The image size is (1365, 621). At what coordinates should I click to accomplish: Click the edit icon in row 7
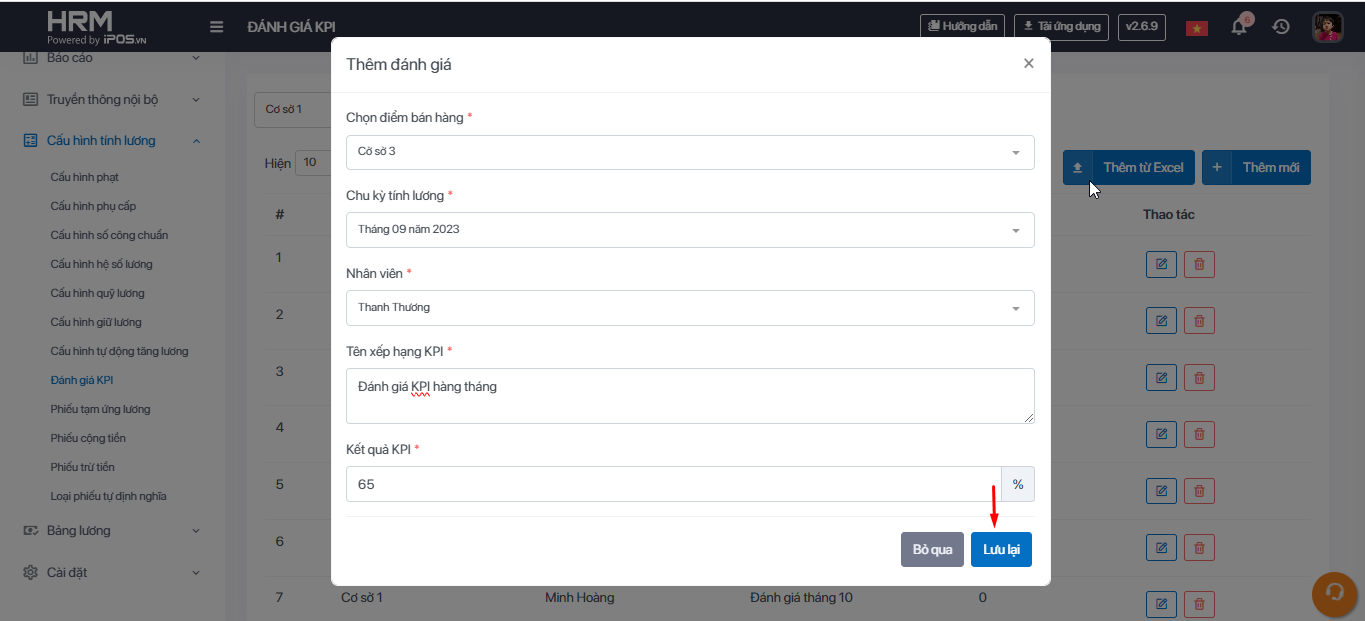click(x=1161, y=603)
